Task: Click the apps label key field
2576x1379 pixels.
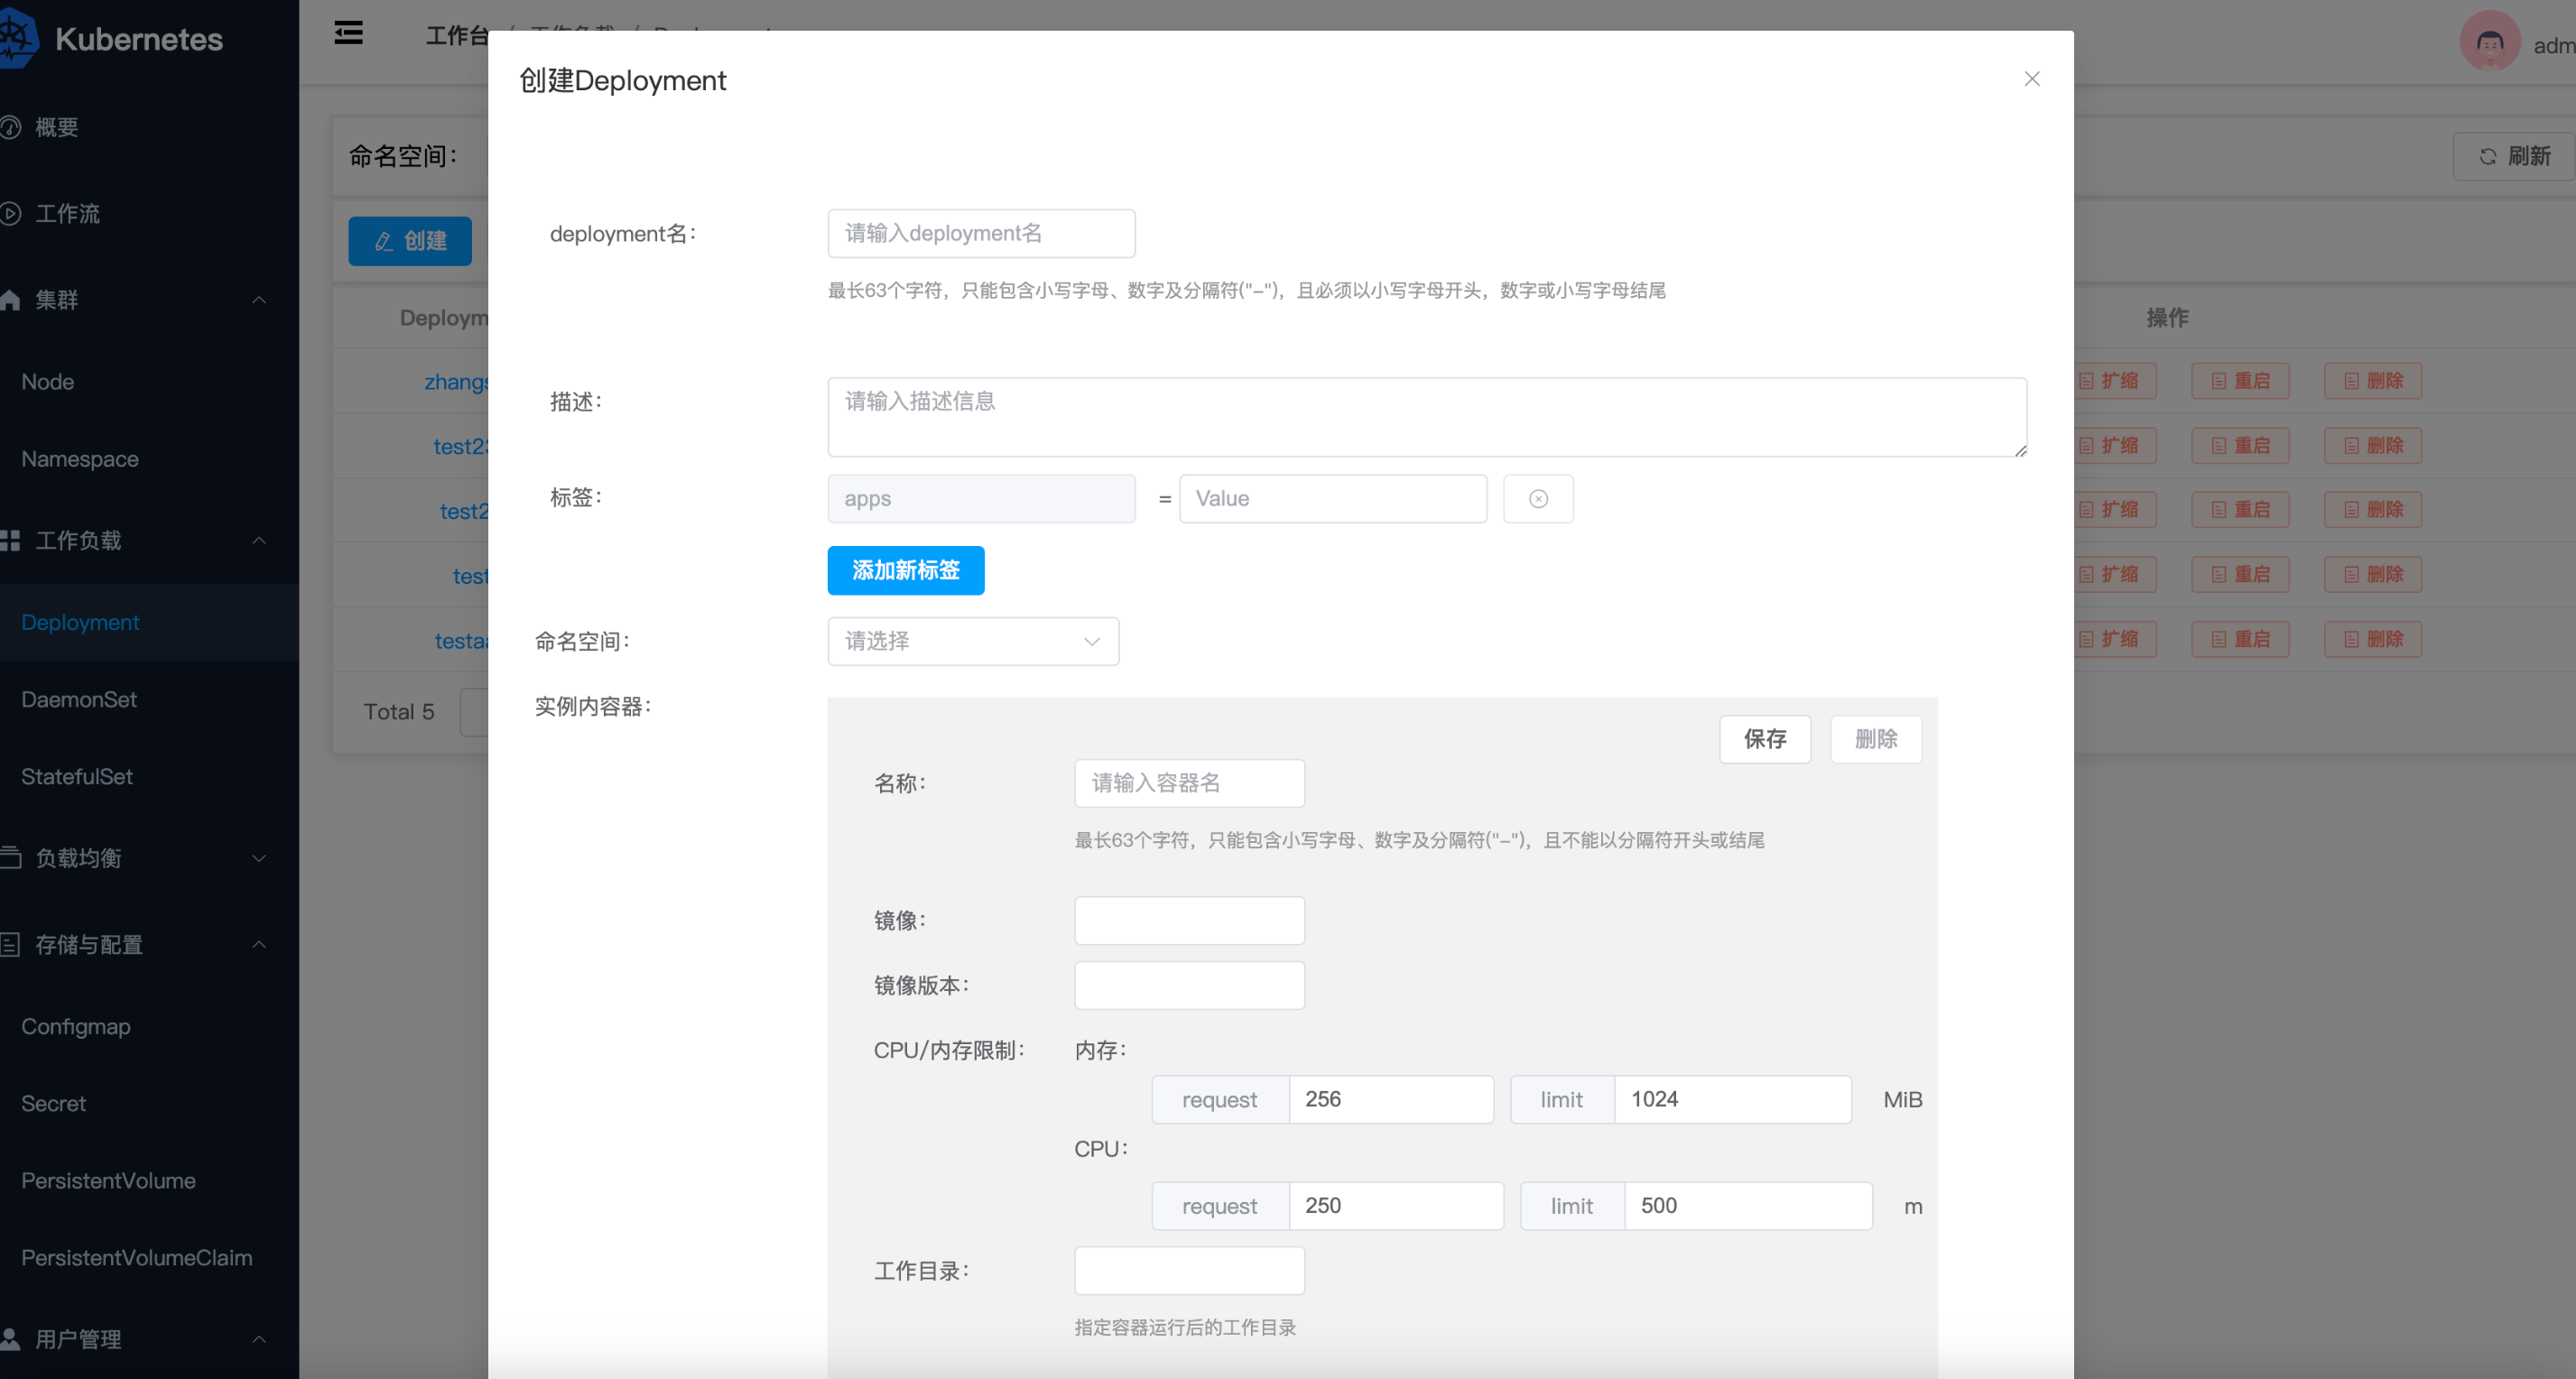Action: pyautogui.click(x=981, y=498)
